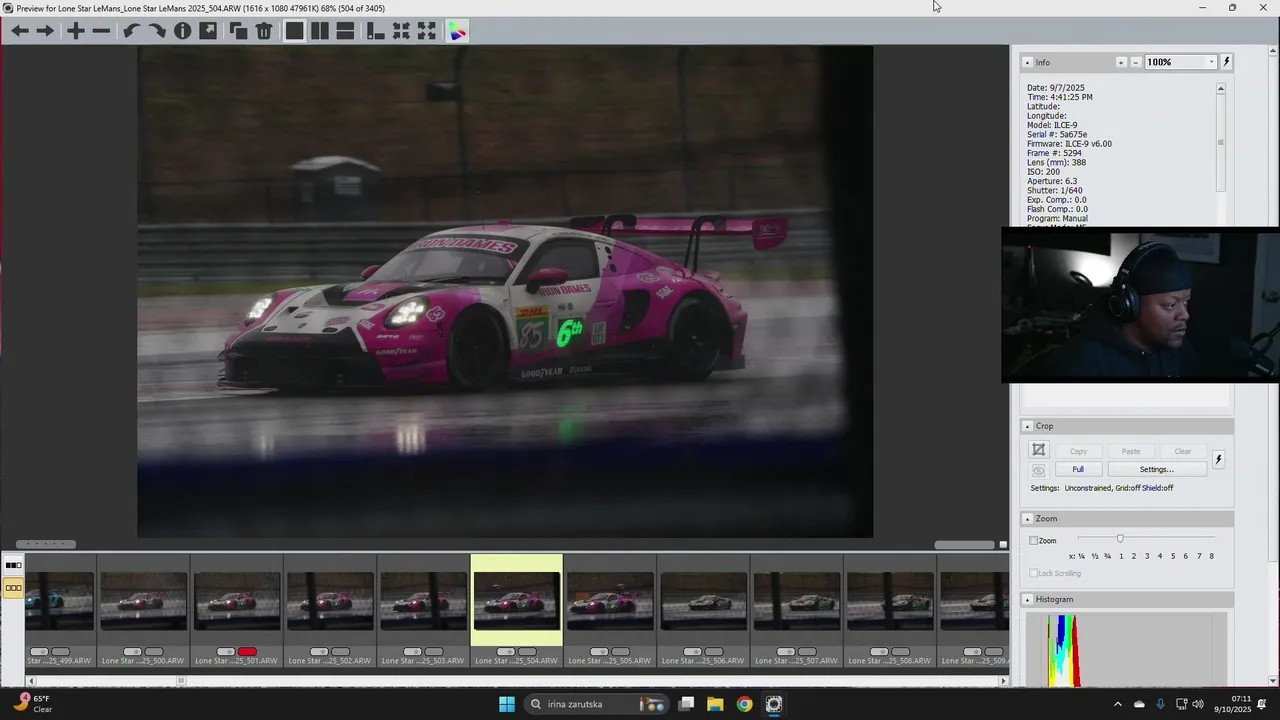
Task: Toggle the star tag on 502.ARW
Action: pos(319,652)
